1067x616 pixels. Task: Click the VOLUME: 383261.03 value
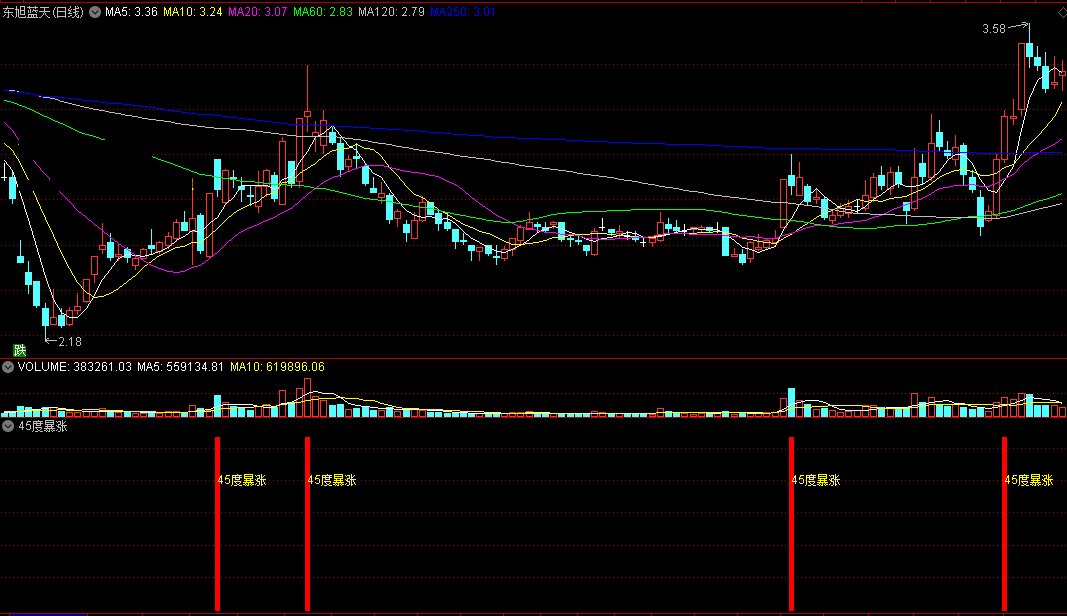tap(75, 367)
